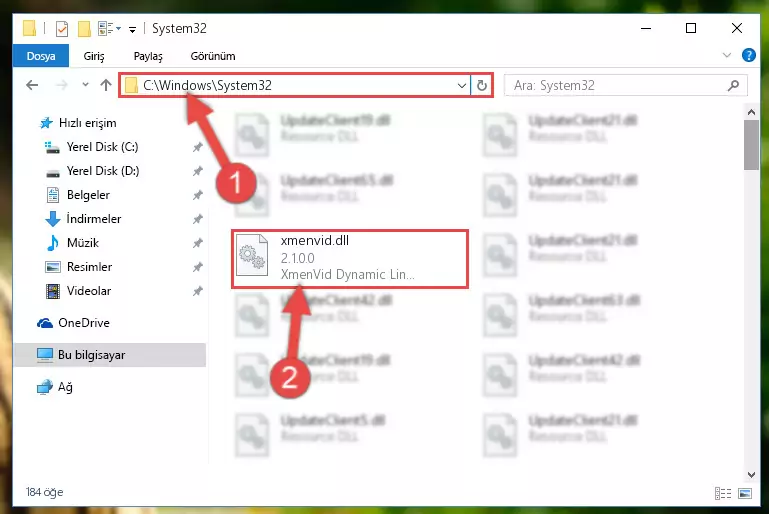
Task: Click the Back navigation arrow
Action: click(x=32, y=85)
